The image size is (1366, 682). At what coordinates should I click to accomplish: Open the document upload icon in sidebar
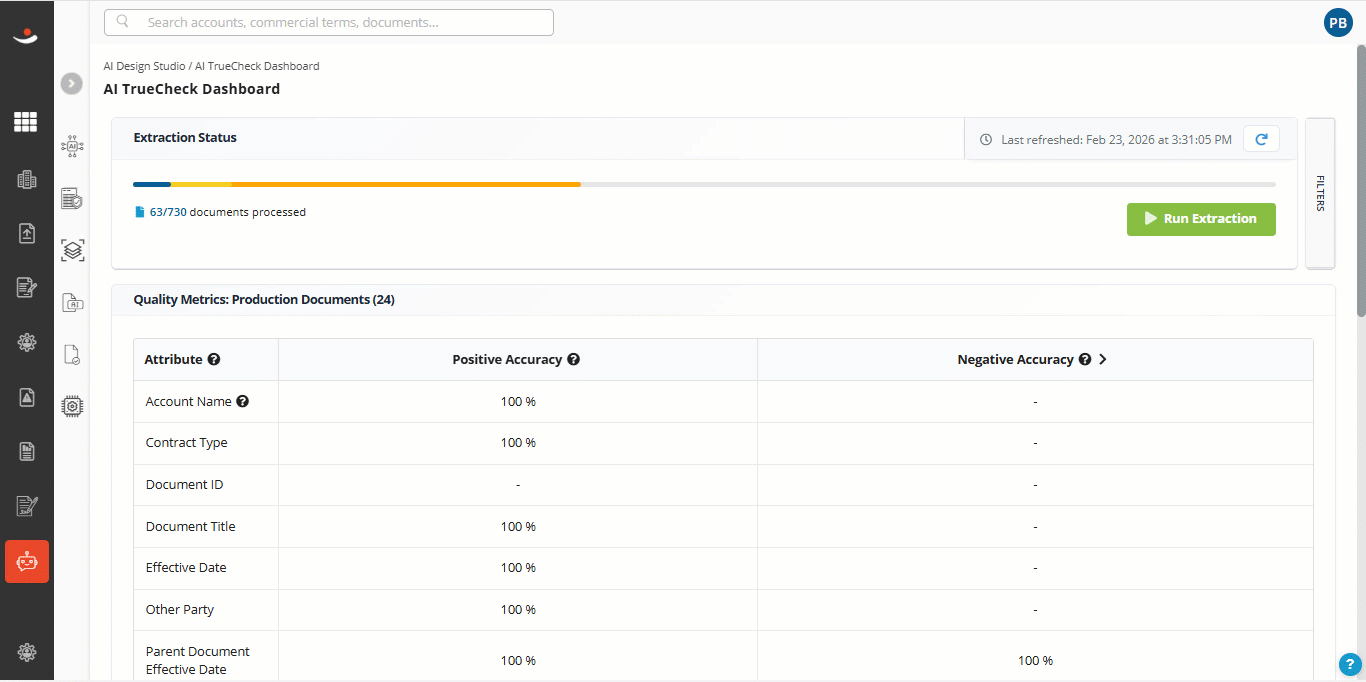[x=26, y=233]
